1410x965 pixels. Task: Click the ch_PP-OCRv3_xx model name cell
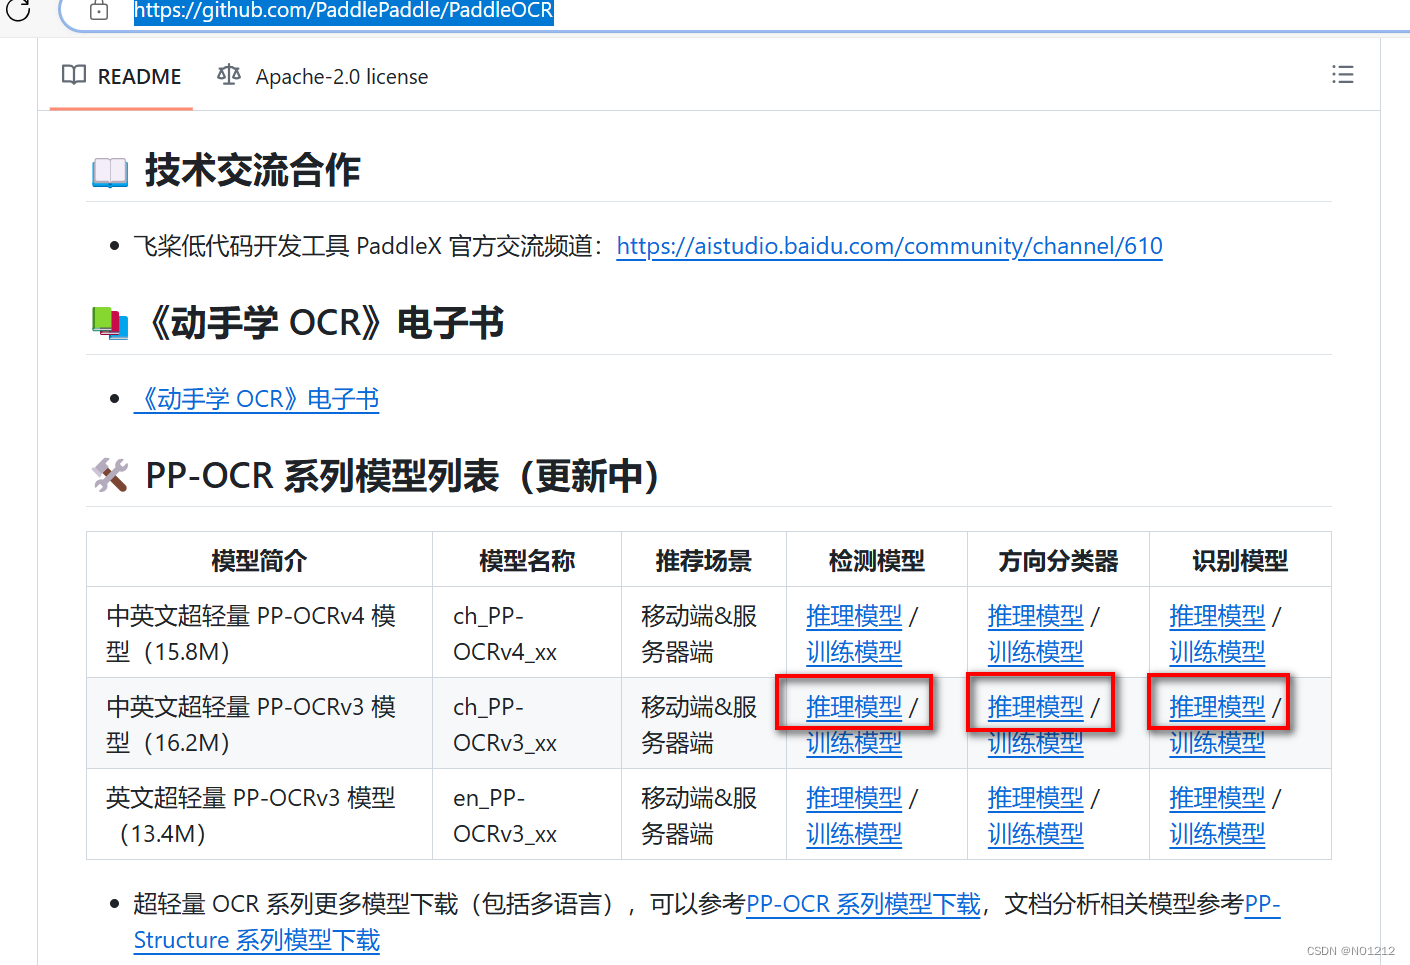point(527,724)
